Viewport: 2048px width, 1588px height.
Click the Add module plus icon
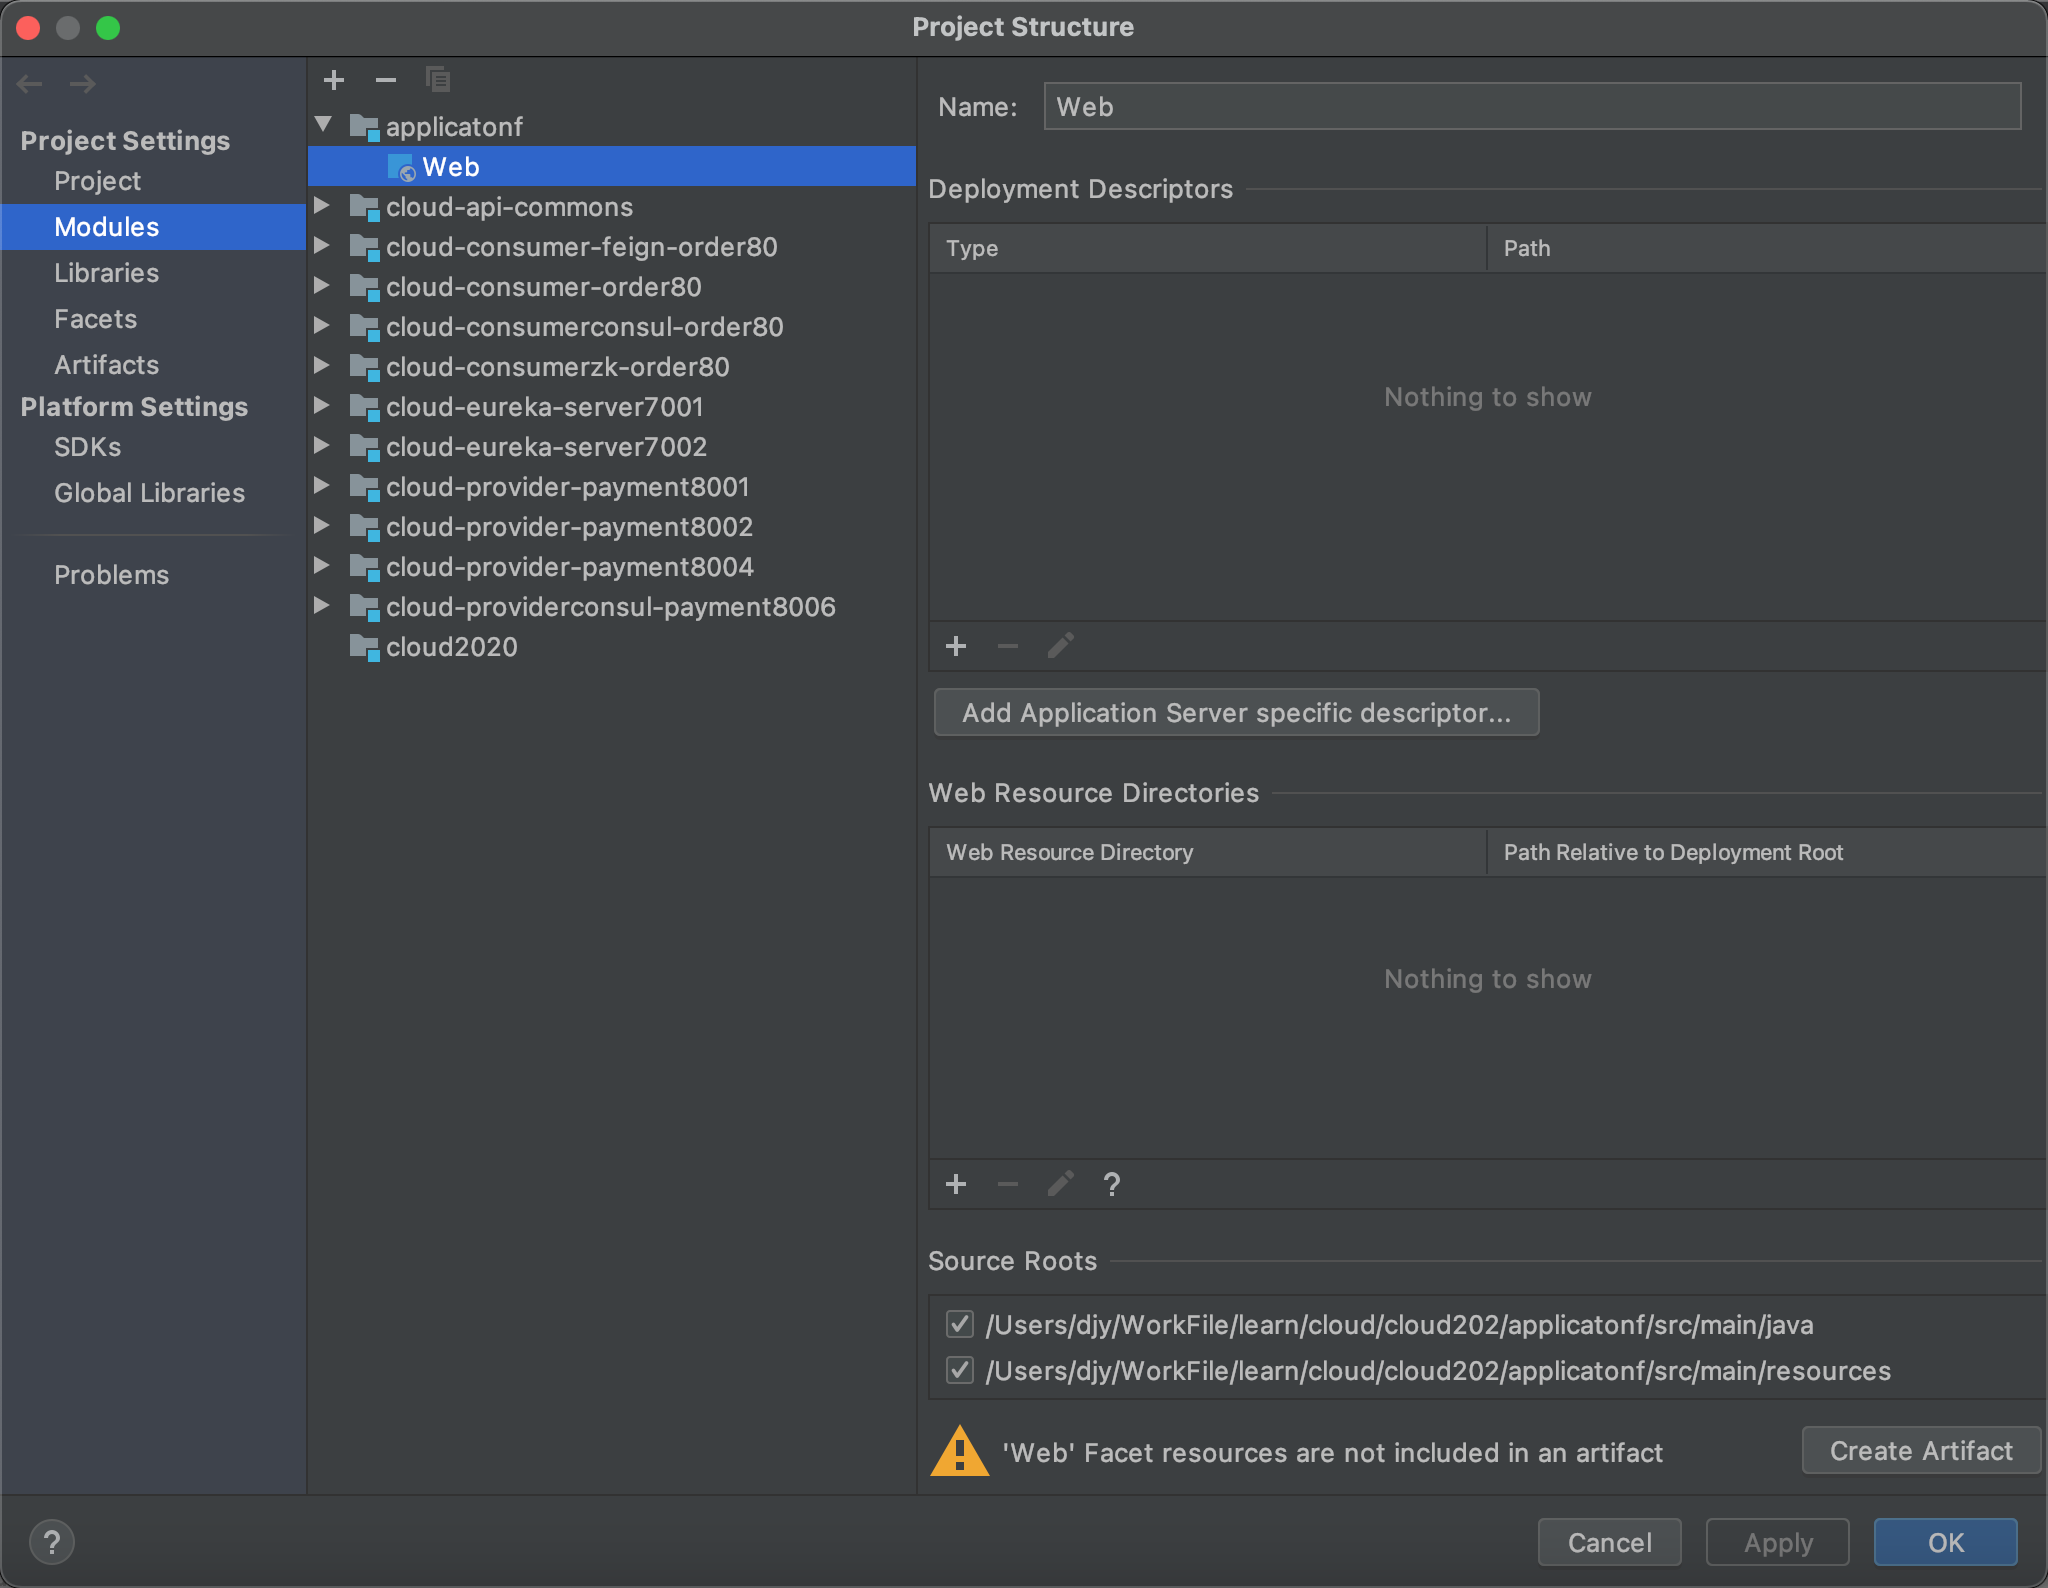point(334,80)
